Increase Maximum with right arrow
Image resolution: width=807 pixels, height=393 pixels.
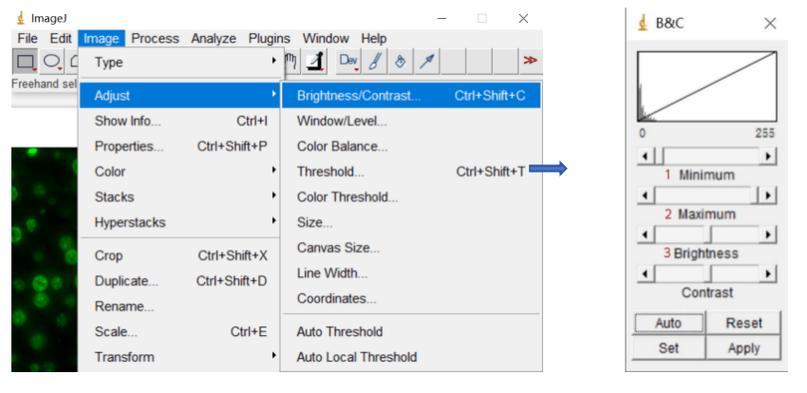(768, 195)
